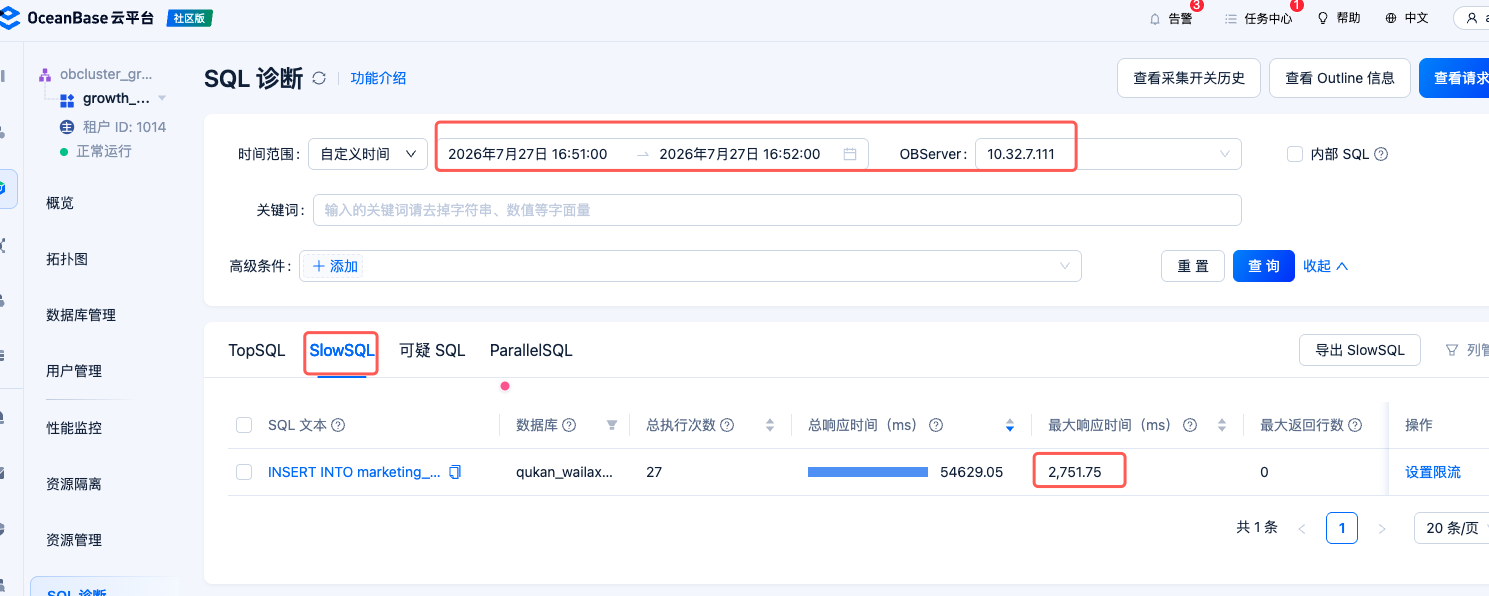This screenshot has width=1489, height=596.
Task: Click the language globe icon
Action: click(x=1391, y=18)
